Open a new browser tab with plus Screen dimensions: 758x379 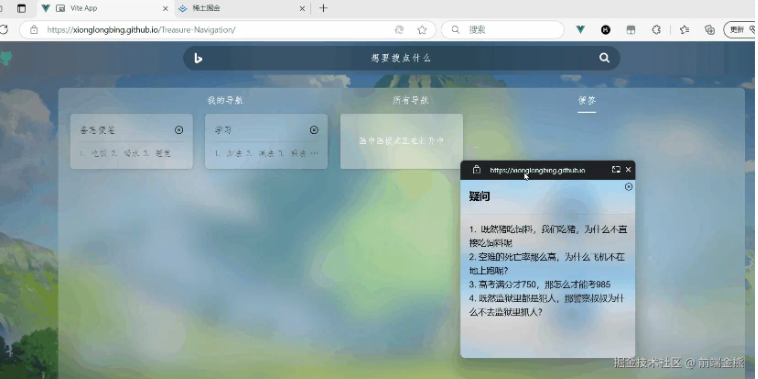(x=323, y=8)
